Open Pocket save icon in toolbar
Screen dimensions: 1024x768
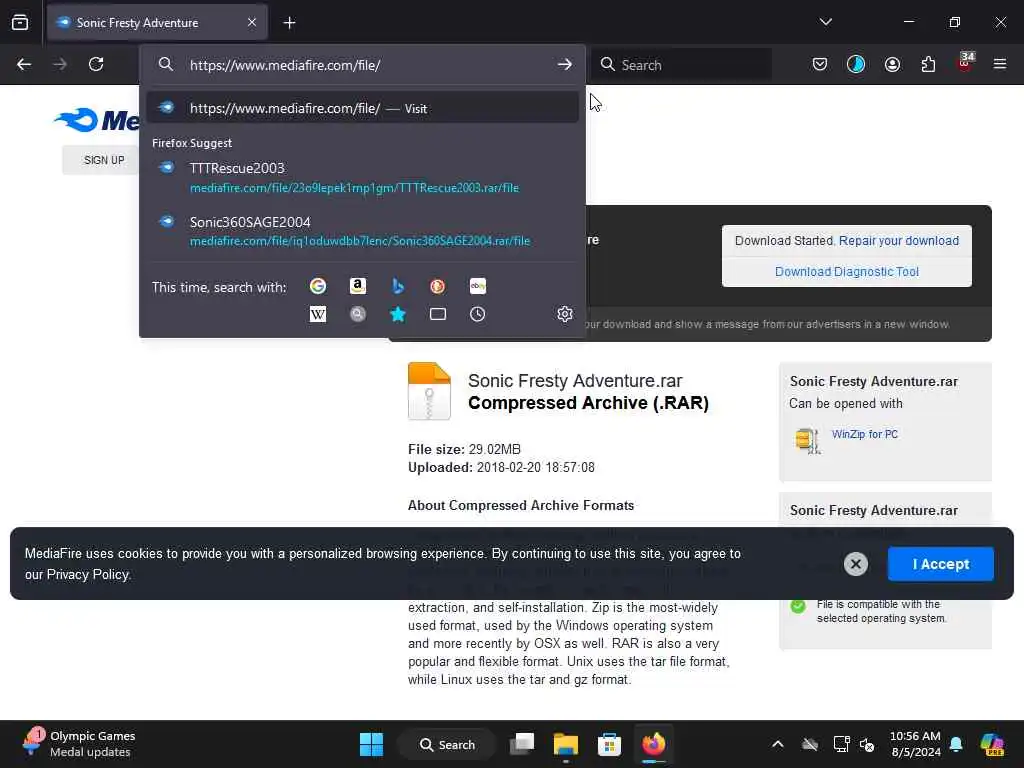tap(820, 64)
